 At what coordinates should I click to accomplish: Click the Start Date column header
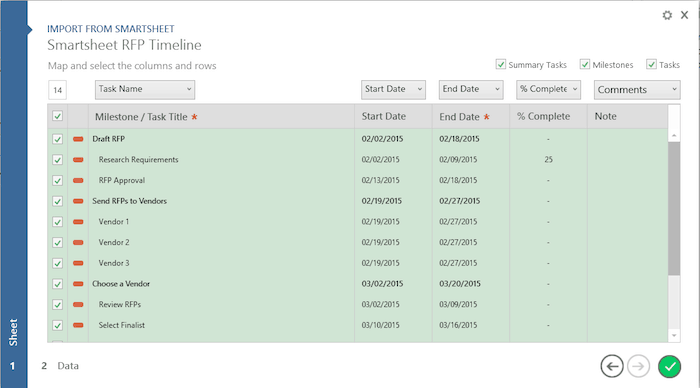point(393,117)
